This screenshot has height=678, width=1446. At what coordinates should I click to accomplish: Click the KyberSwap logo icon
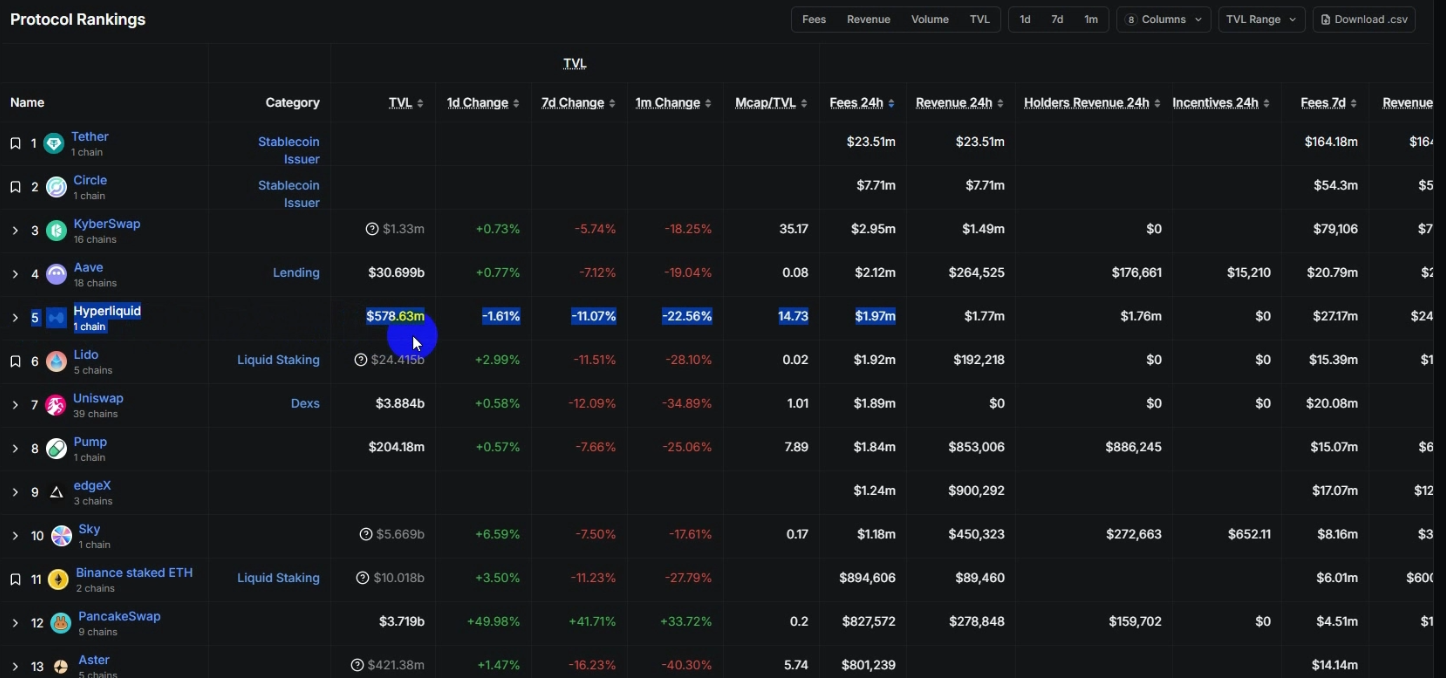click(x=57, y=231)
